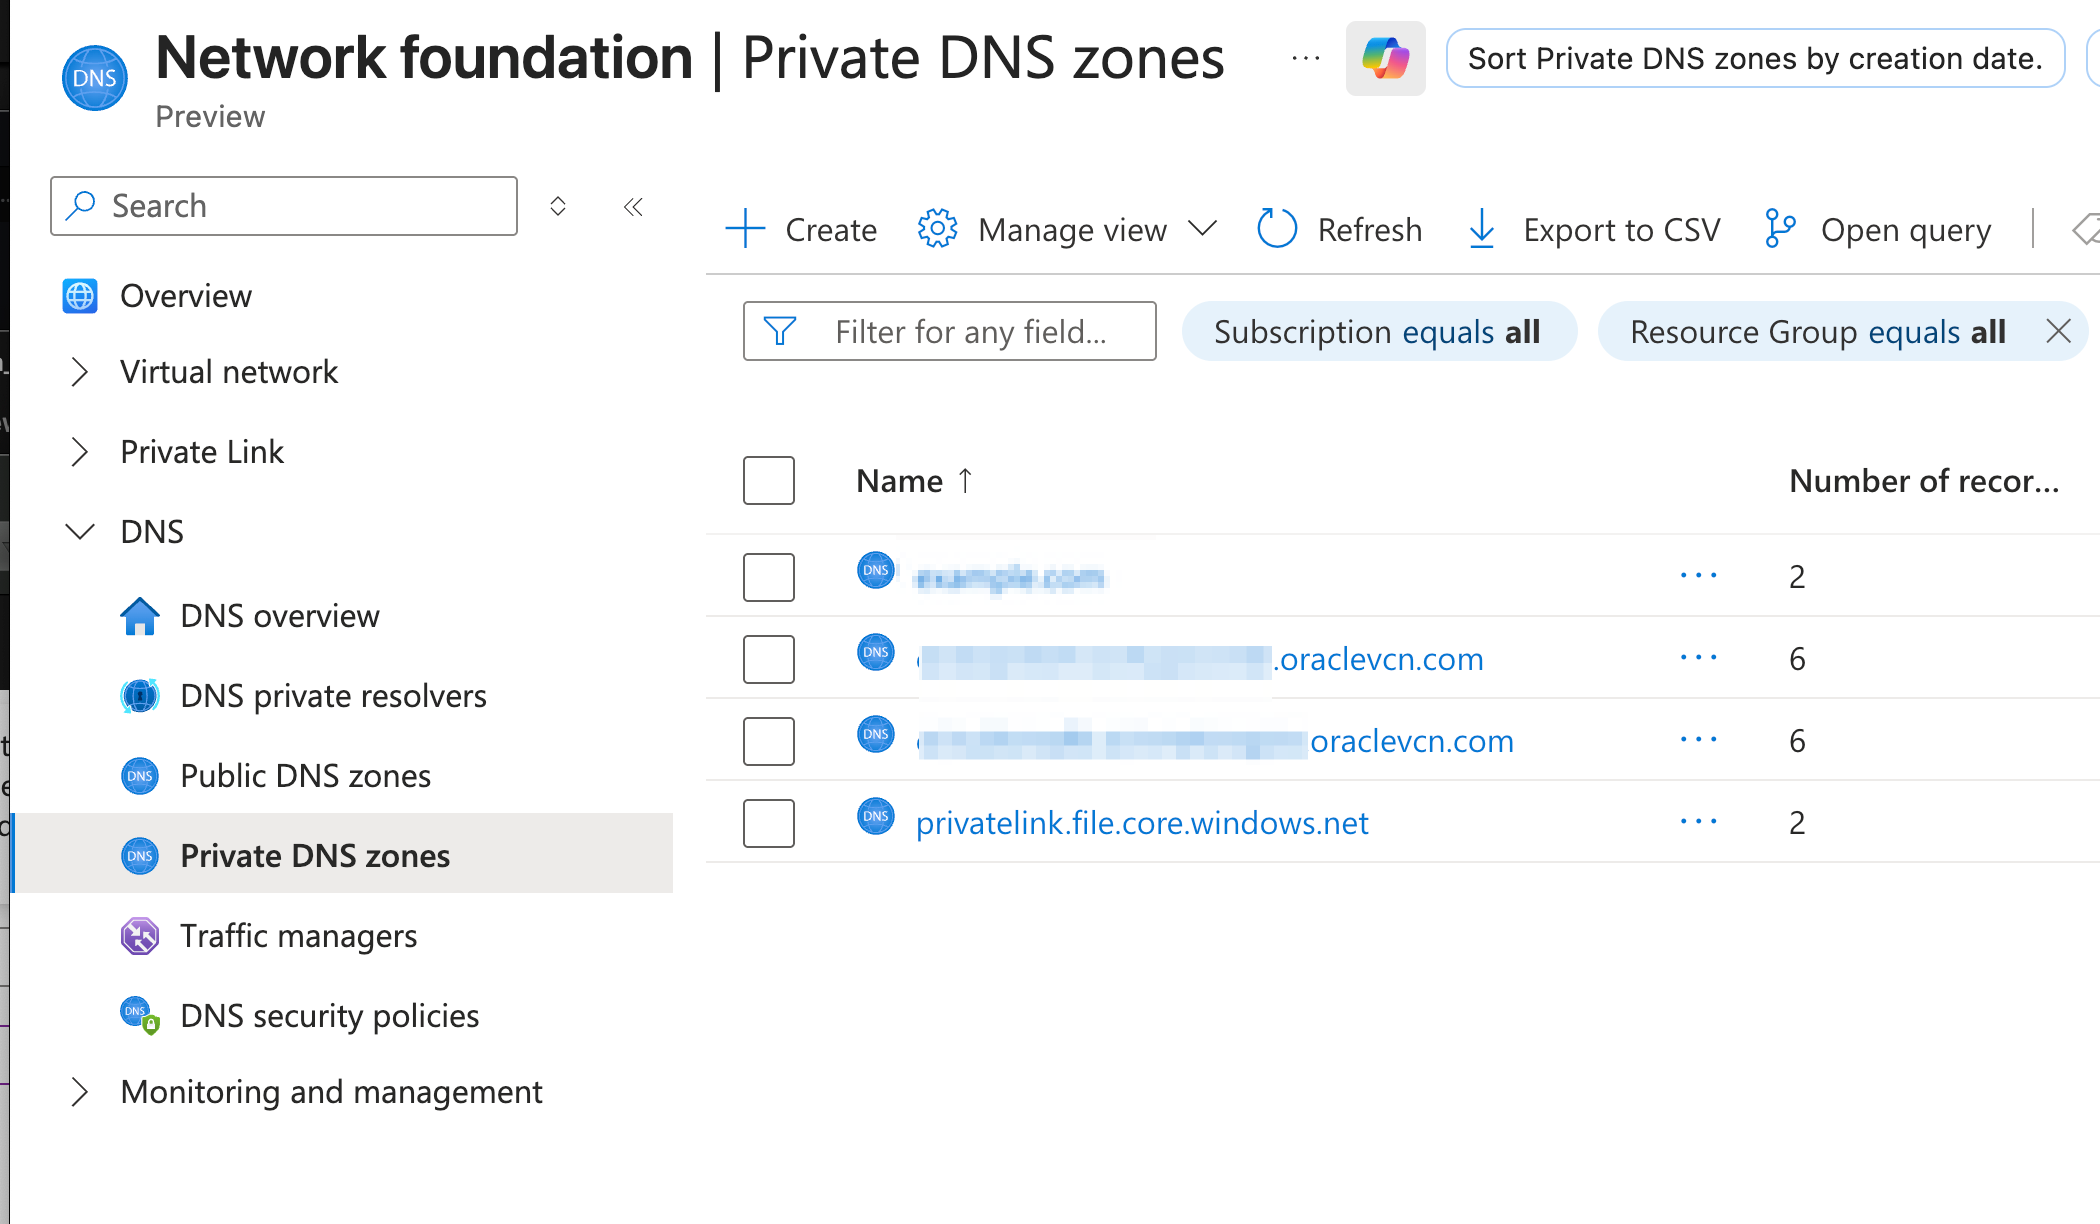Viewport: 2100px width, 1224px height.
Task: Toggle the select-all checkbox in header
Action: [x=768, y=481]
